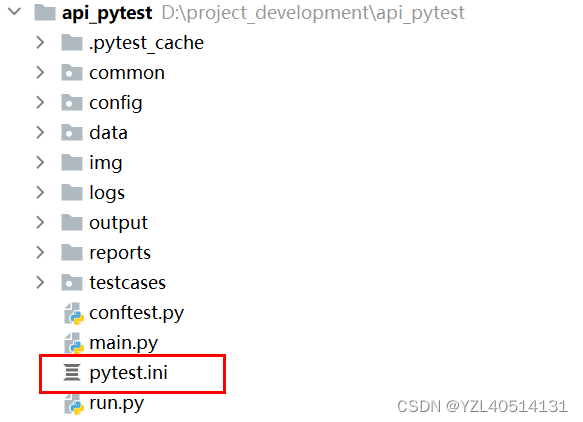Click the main.py Python file icon

74,343
